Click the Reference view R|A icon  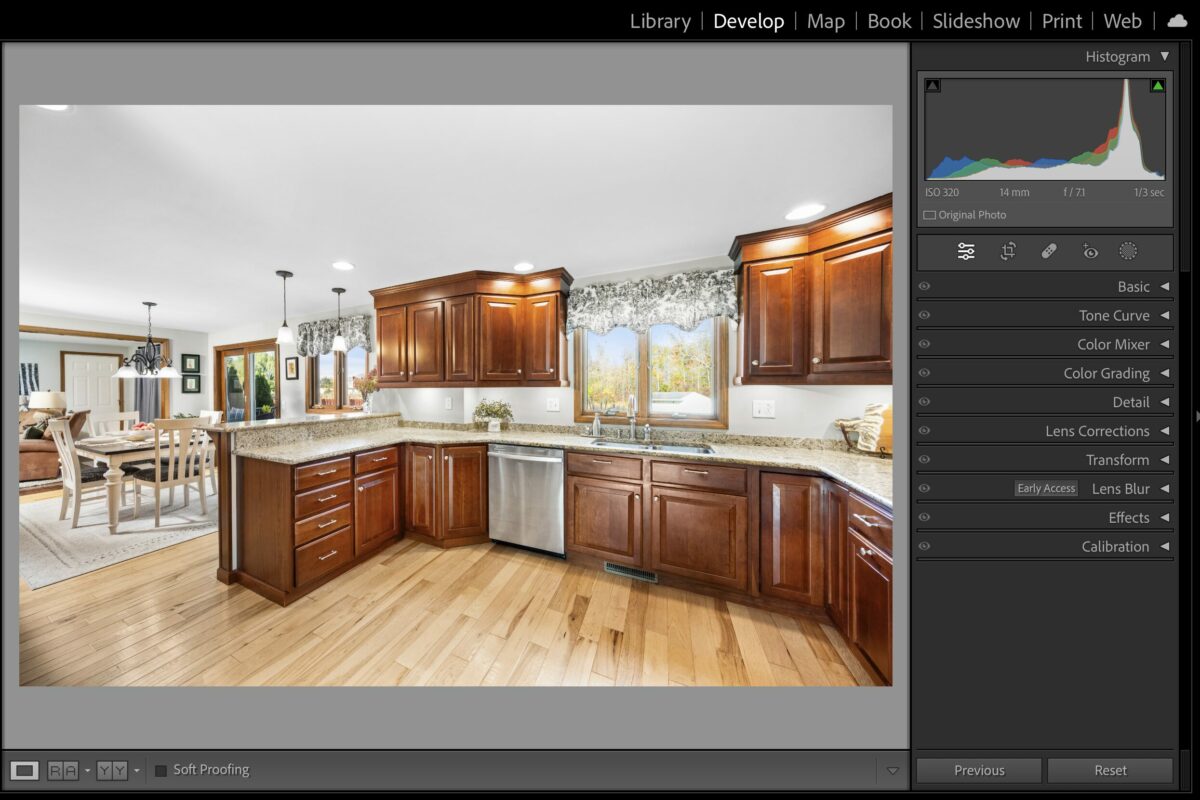(x=63, y=770)
